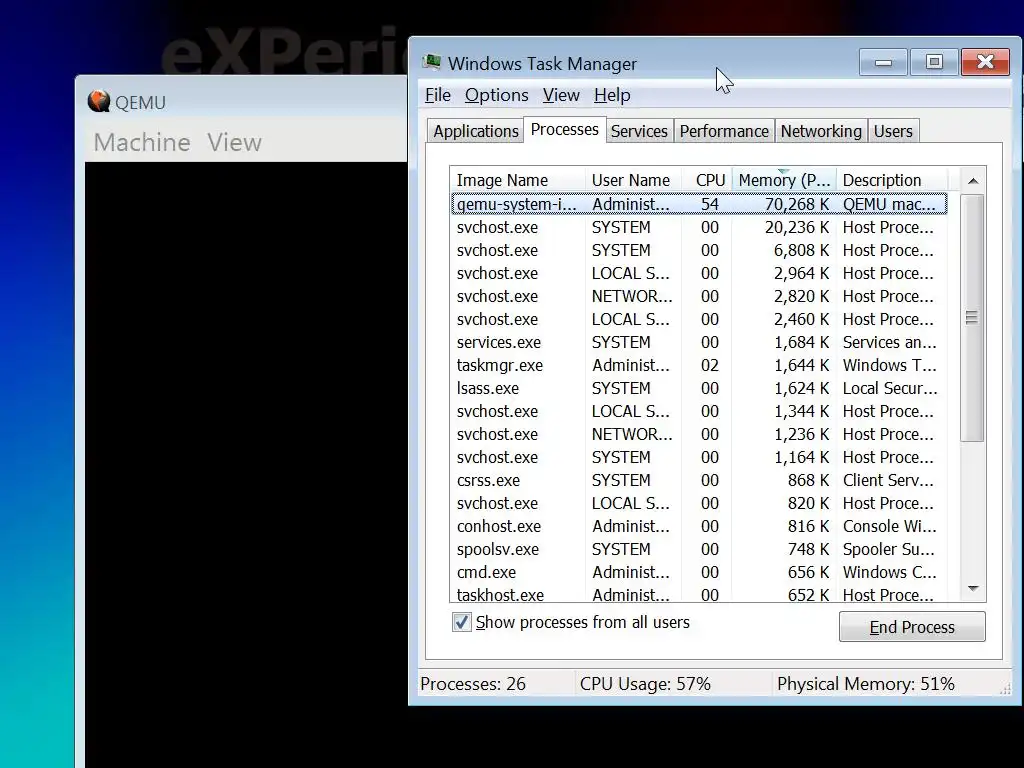Switch to the Performance tab

click(724, 131)
